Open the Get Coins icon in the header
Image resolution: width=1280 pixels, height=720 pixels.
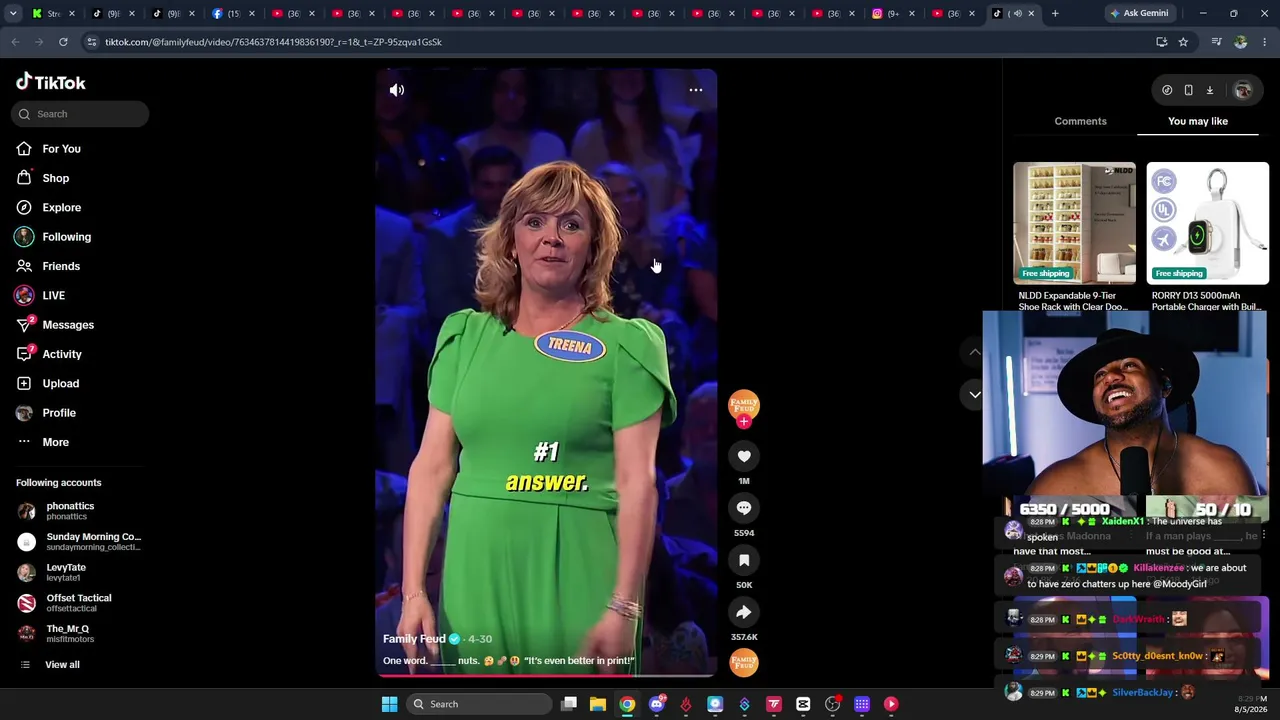pyautogui.click(x=1167, y=90)
